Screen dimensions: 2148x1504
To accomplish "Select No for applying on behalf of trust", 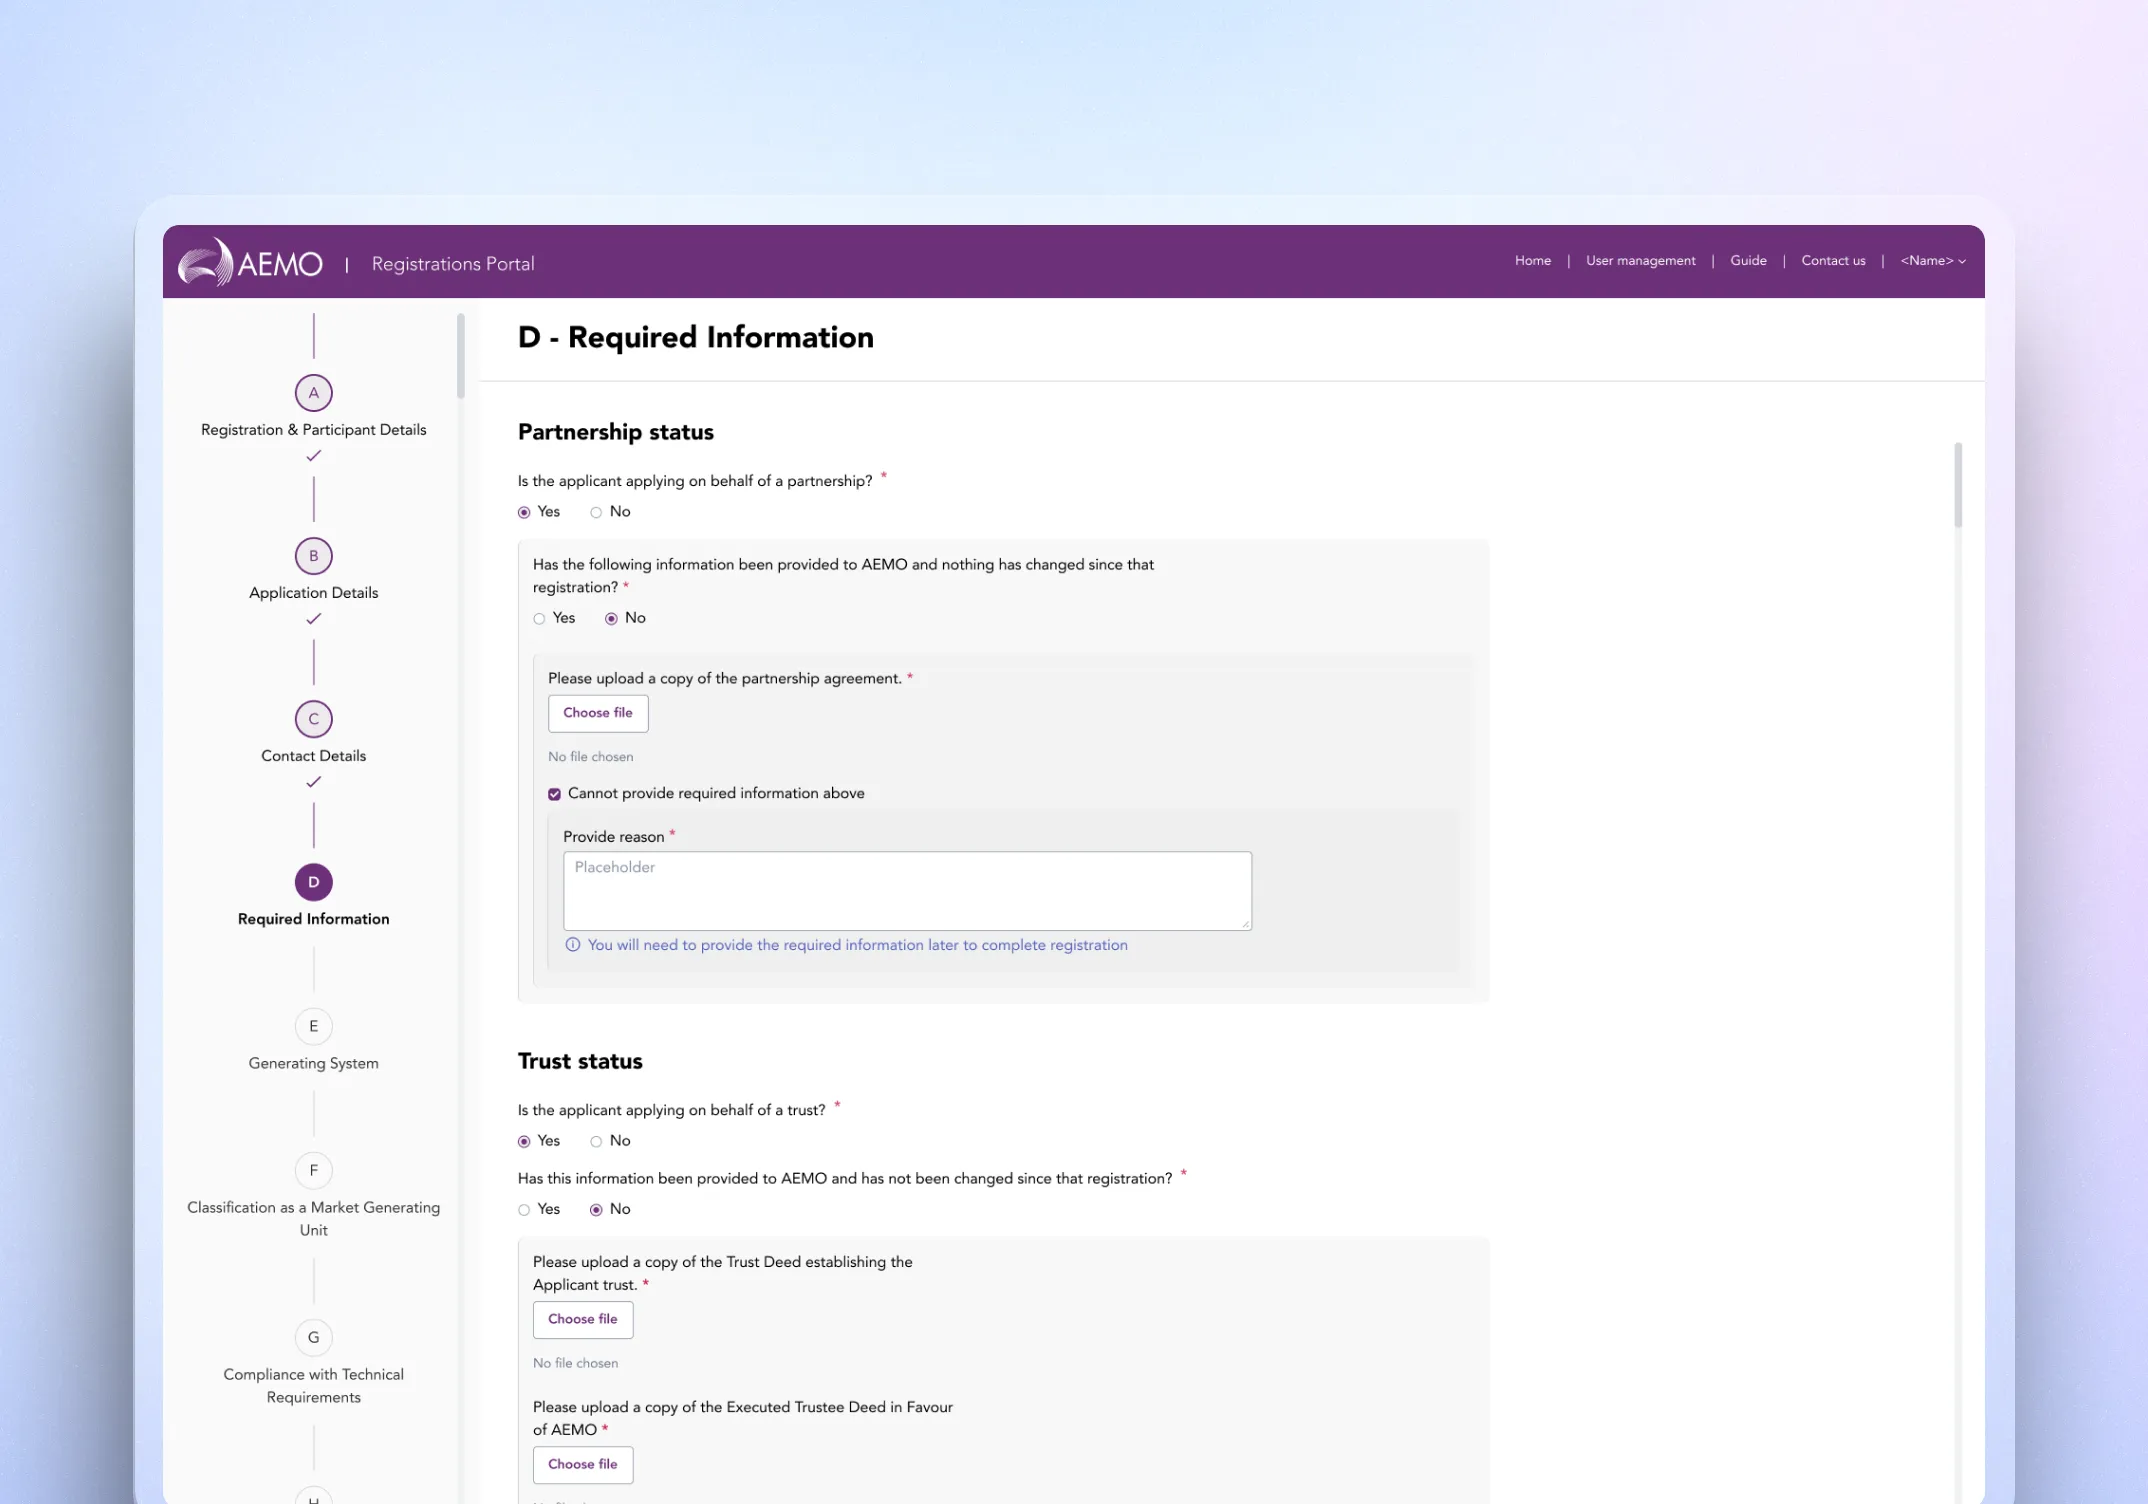I will 596,1142.
